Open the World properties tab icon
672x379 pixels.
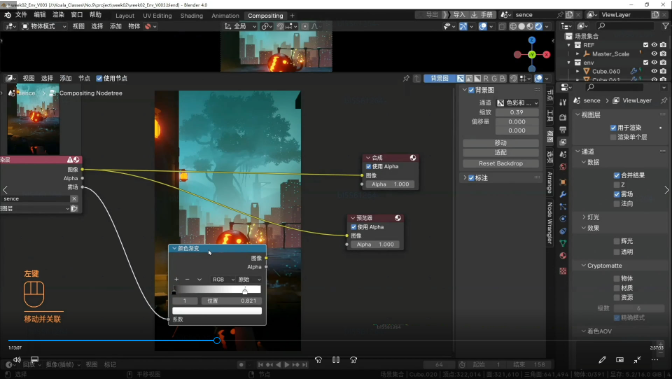click(563, 166)
